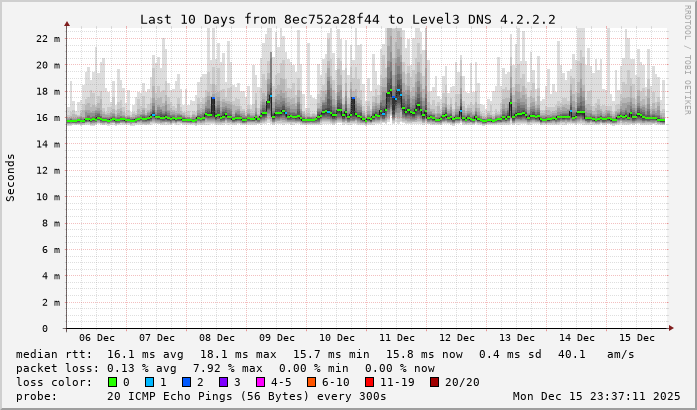
Task: Select the dark blue loss swatch for 2
Action: pos(187,382)
